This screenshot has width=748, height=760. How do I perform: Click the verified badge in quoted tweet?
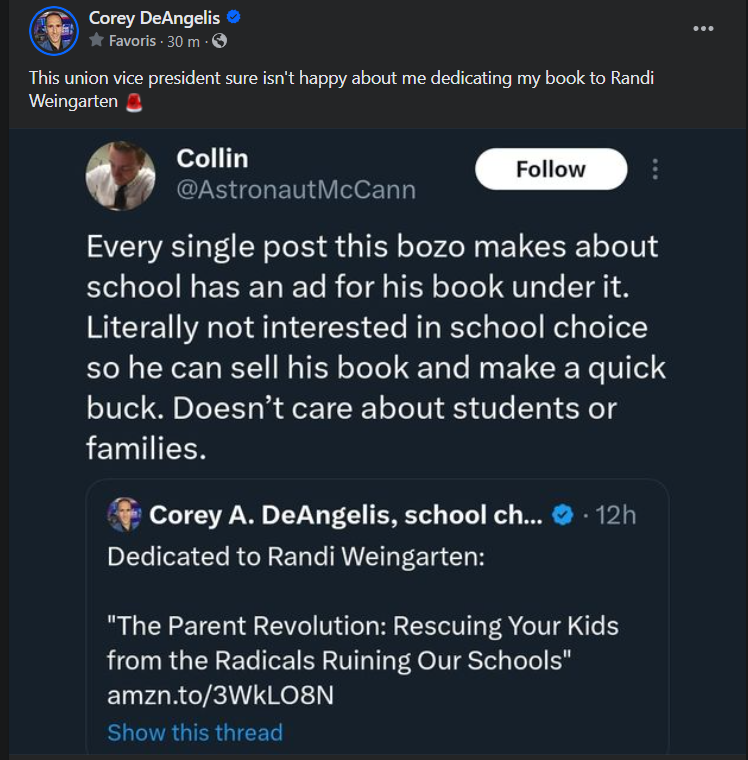(562, 515)
